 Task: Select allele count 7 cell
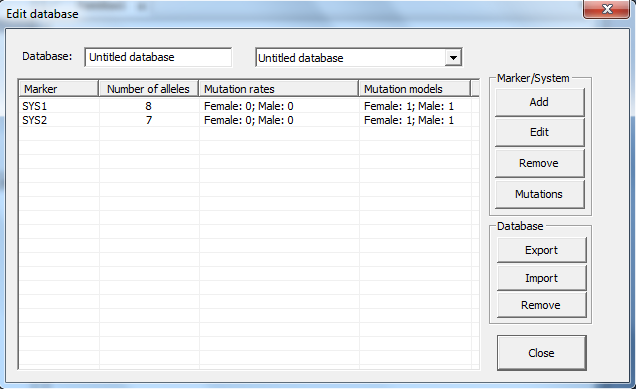click(x=149, y=120)
